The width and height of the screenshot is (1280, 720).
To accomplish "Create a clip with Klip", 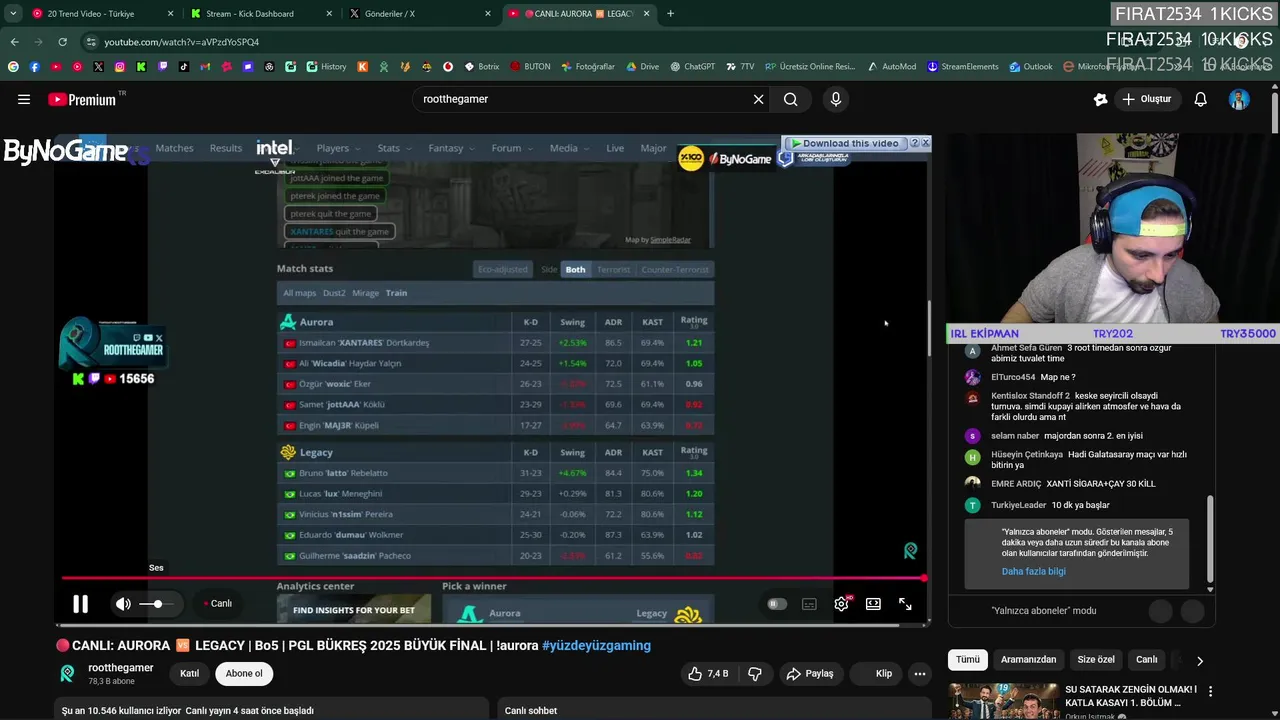I will 876,674.
